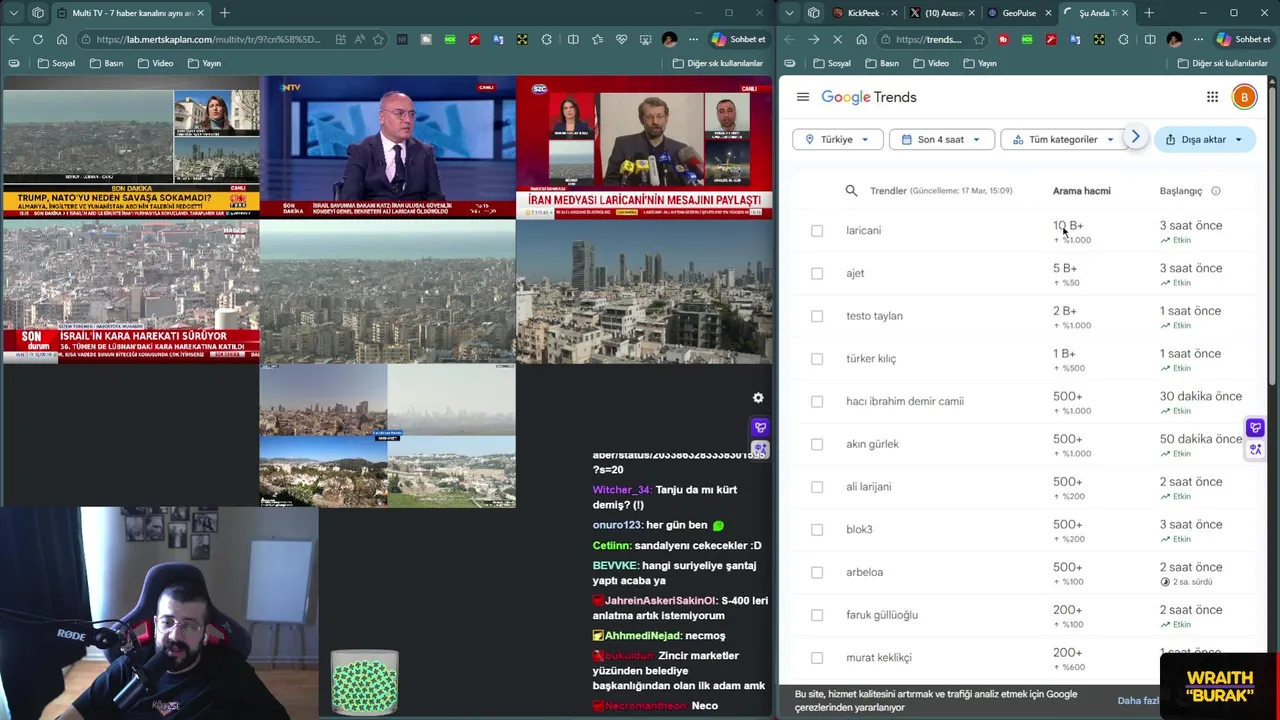Open the Google Trends hamburger main menu
Screen dimensions: 1280x720
coord(802,97)
